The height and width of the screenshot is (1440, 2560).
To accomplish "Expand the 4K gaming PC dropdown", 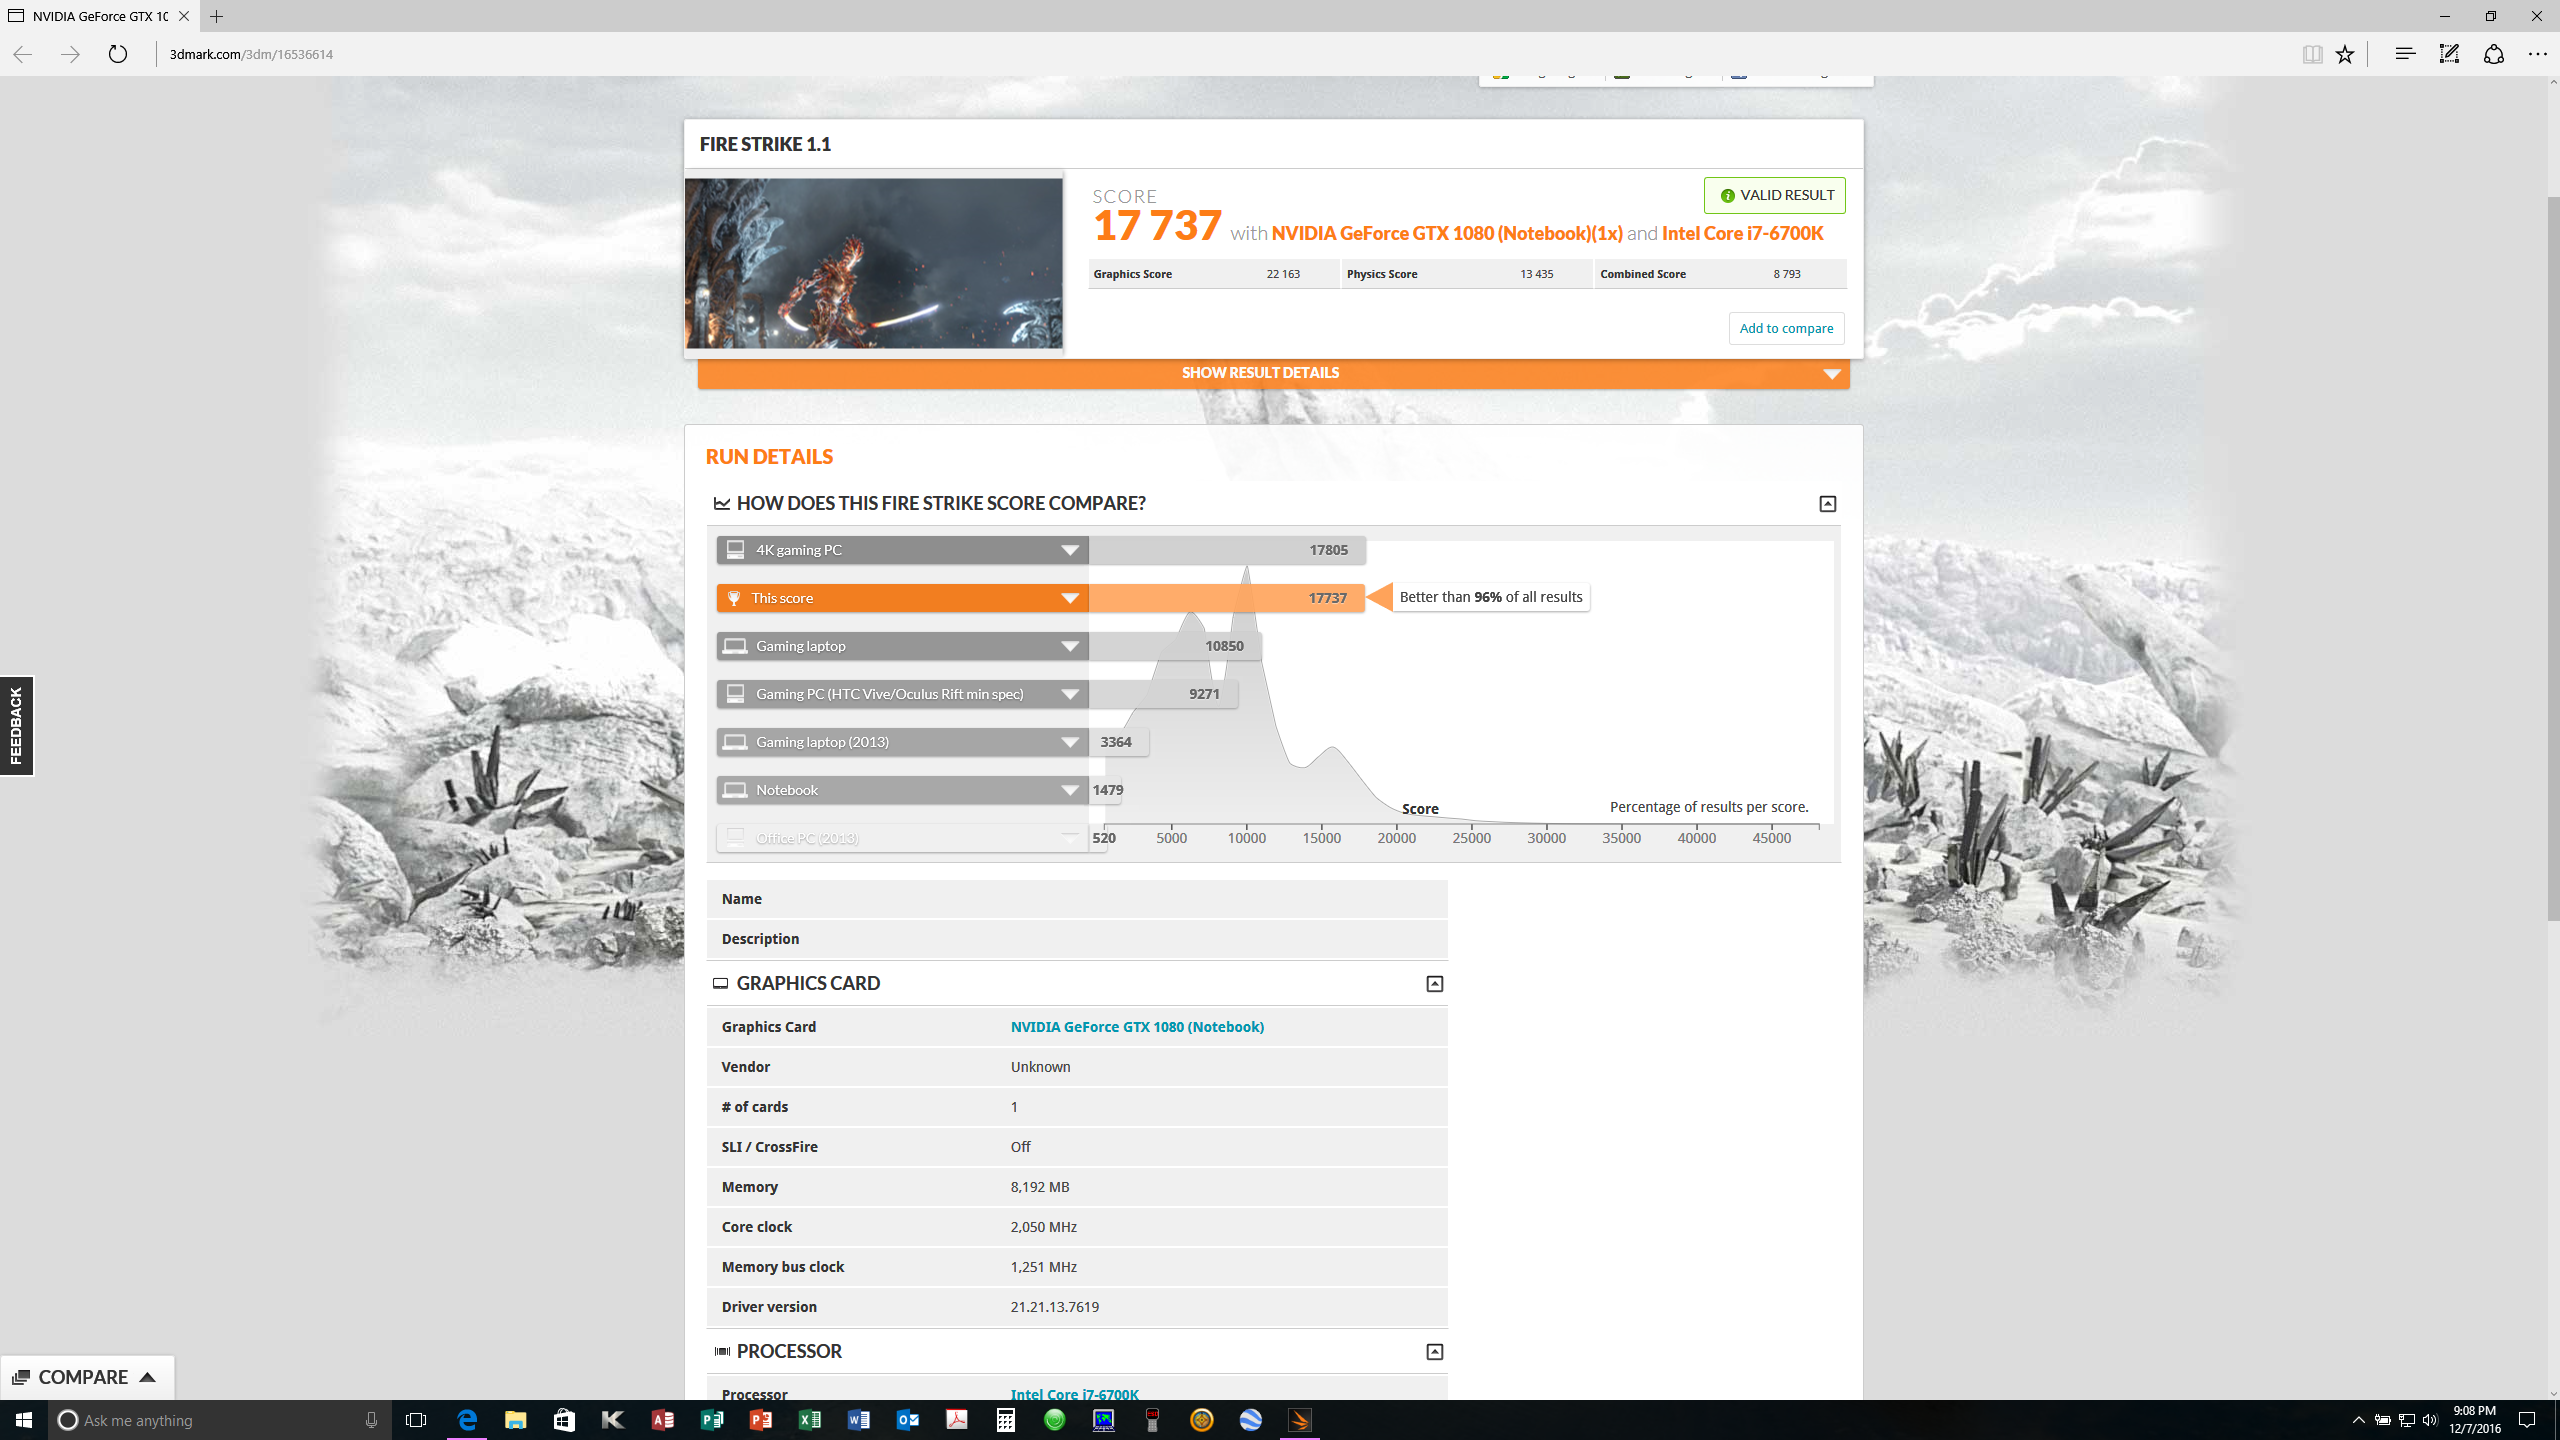I will [x=1069, y=550].
